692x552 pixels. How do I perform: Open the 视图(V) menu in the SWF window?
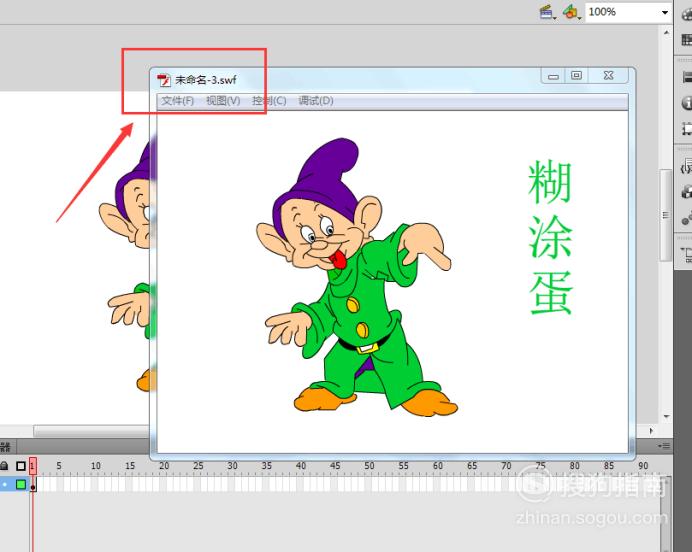[x=223, y=101]
